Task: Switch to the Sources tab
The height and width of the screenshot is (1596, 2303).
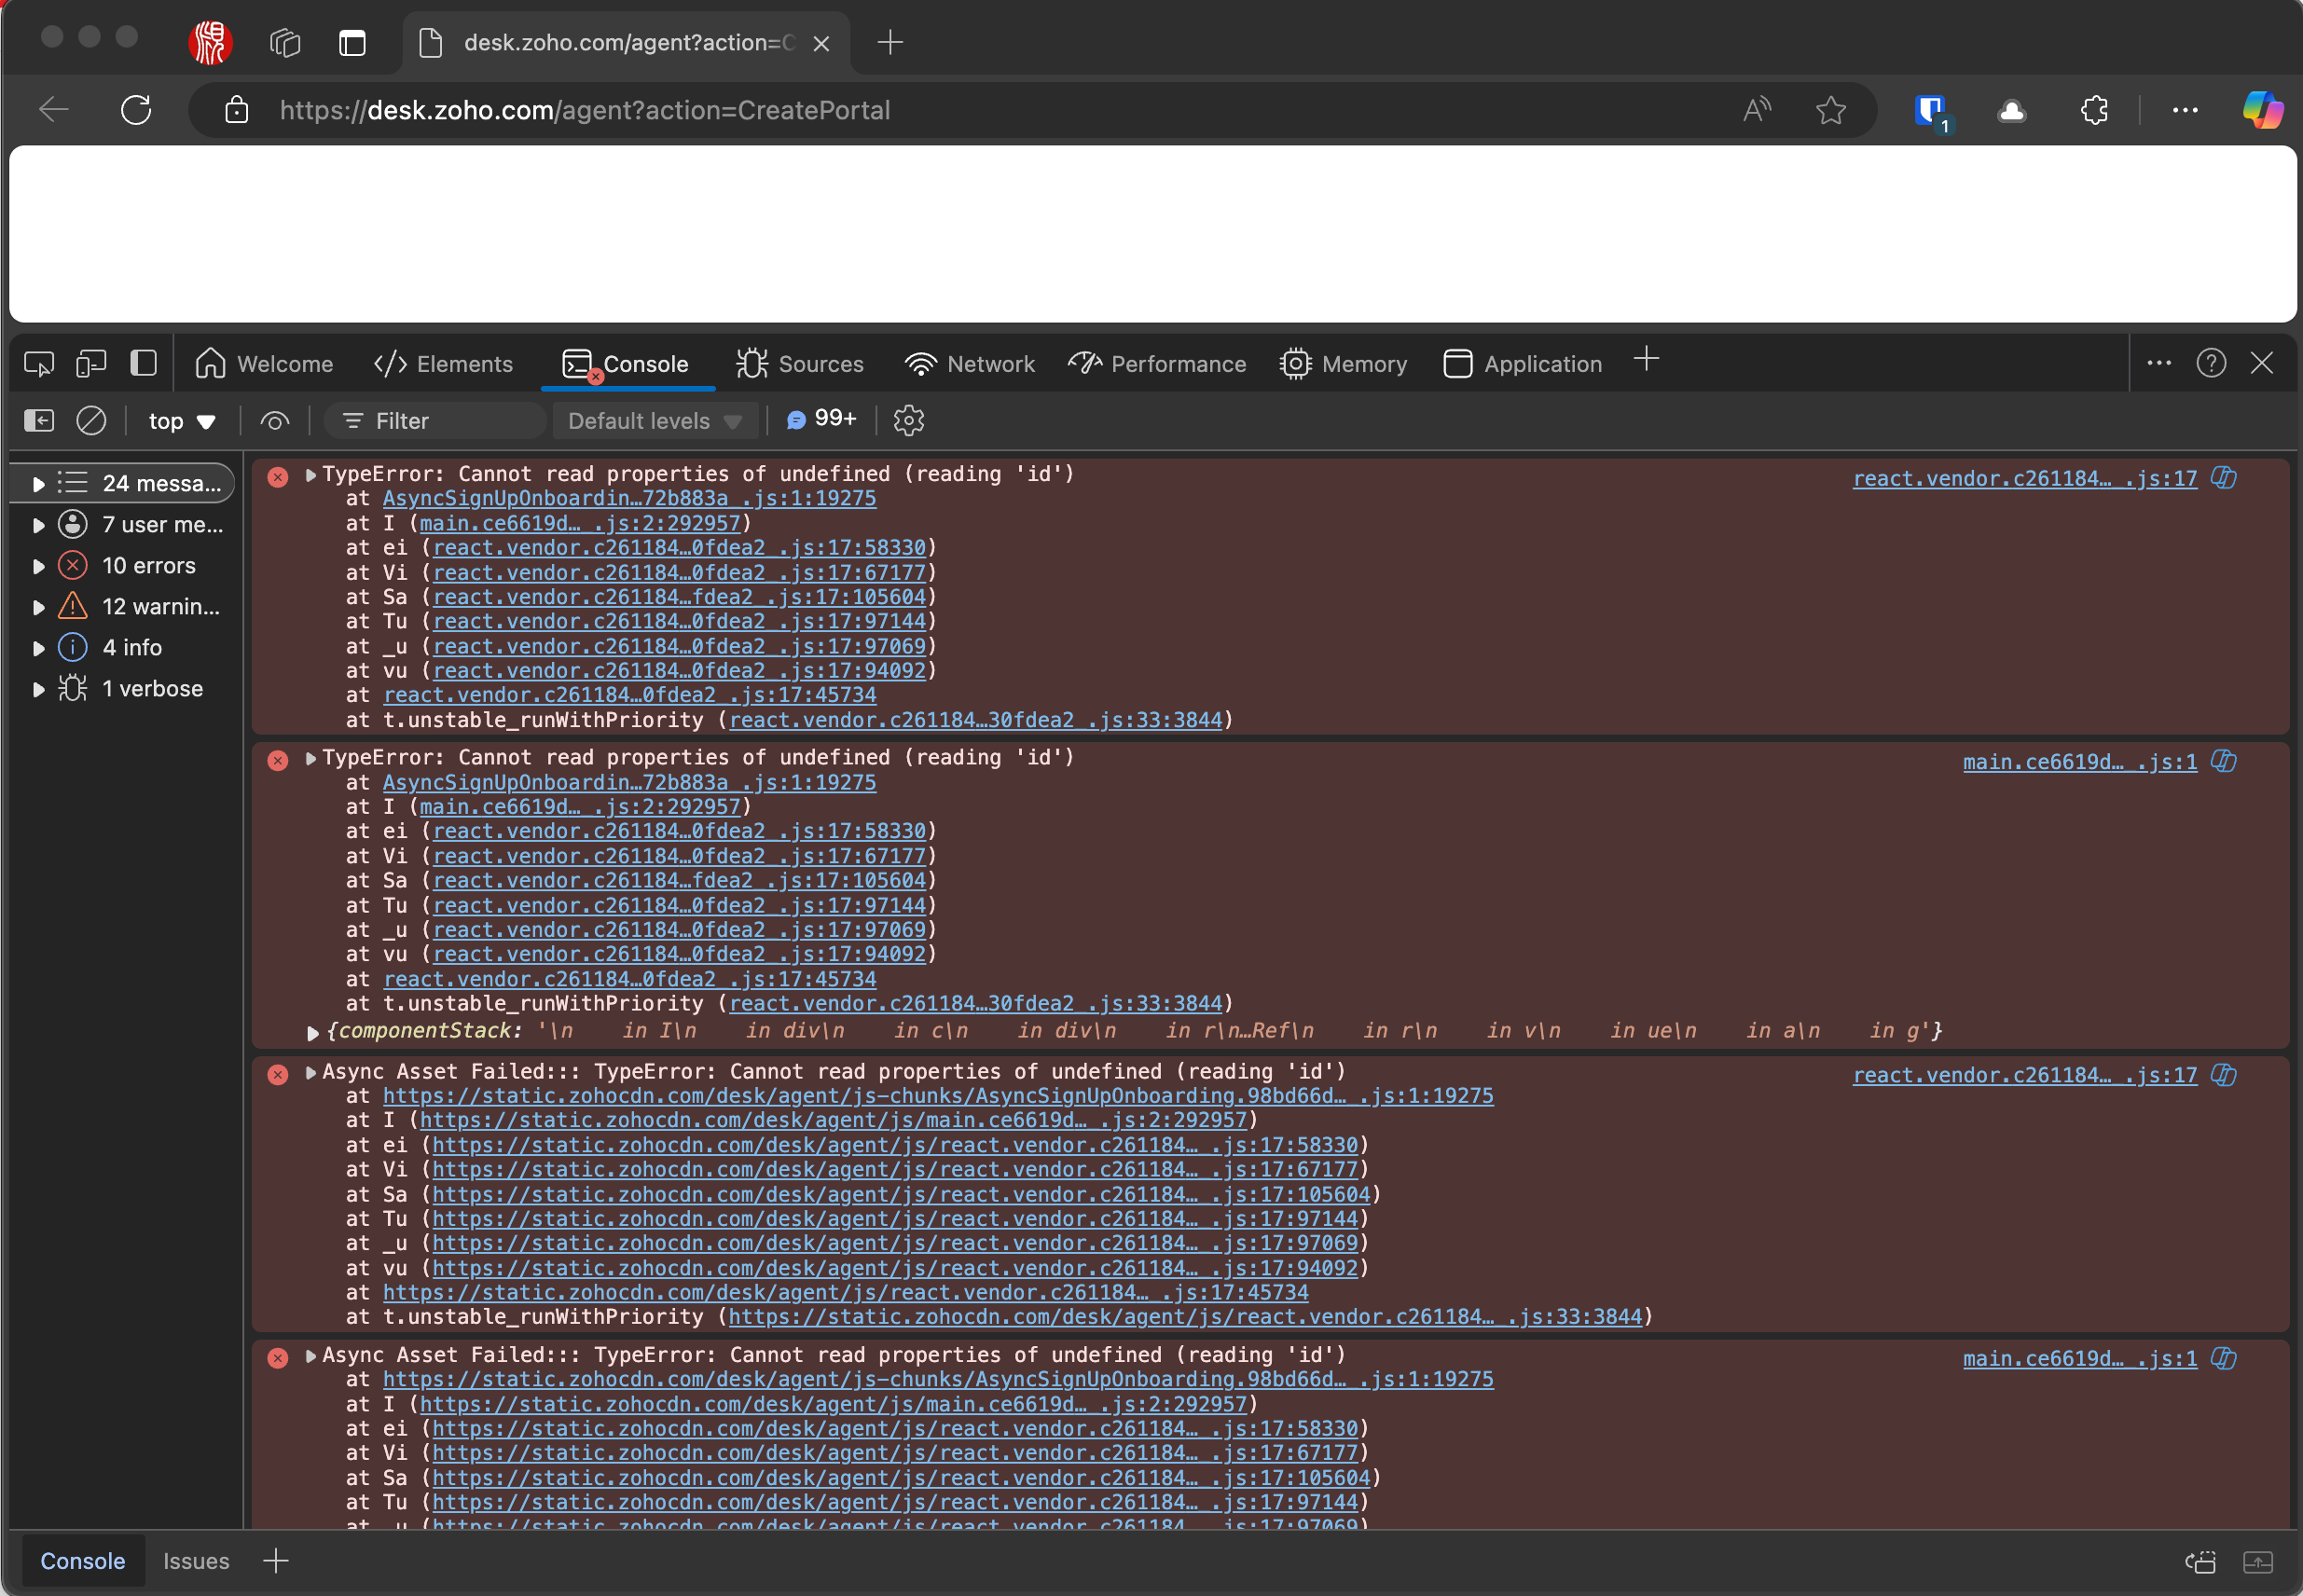Action: 799,364
